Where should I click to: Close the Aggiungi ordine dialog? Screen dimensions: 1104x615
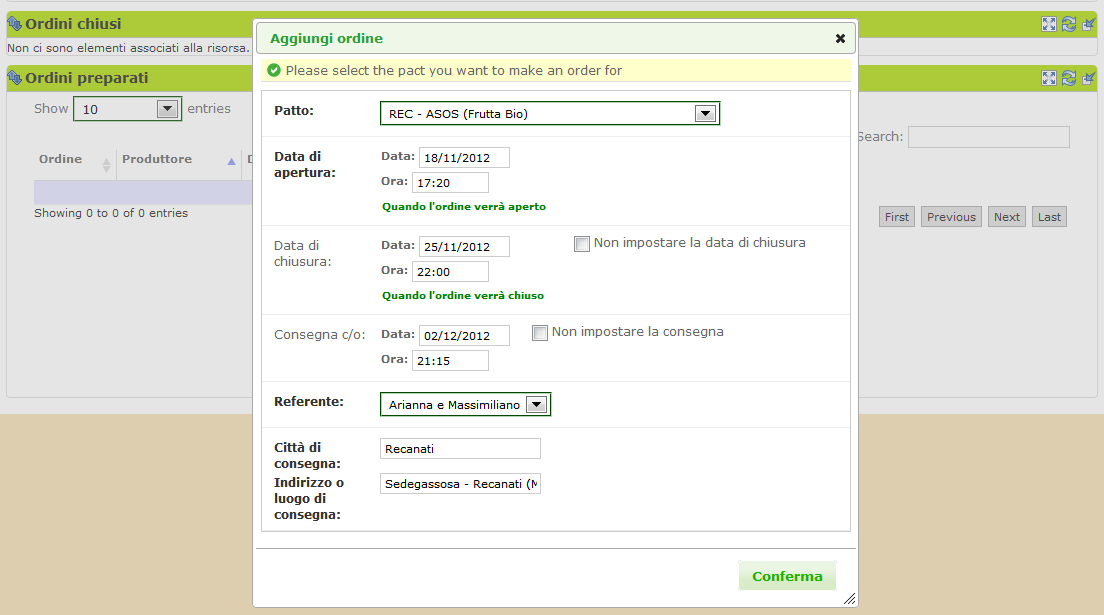(x=840, y=39)
